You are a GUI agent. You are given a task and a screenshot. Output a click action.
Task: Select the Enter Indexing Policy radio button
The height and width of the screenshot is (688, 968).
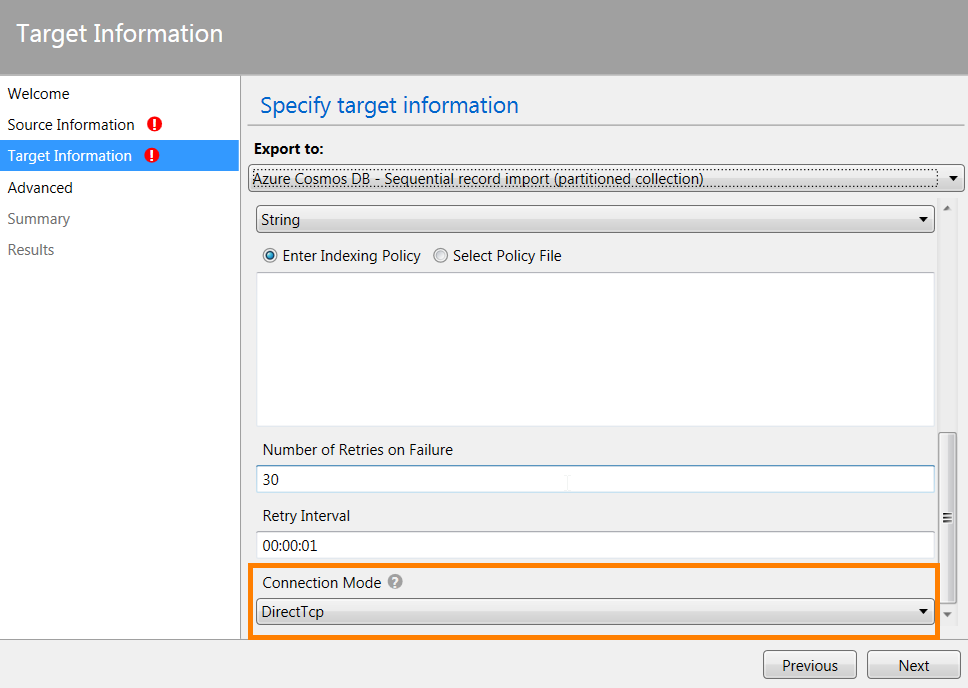[x=270, y=256]
